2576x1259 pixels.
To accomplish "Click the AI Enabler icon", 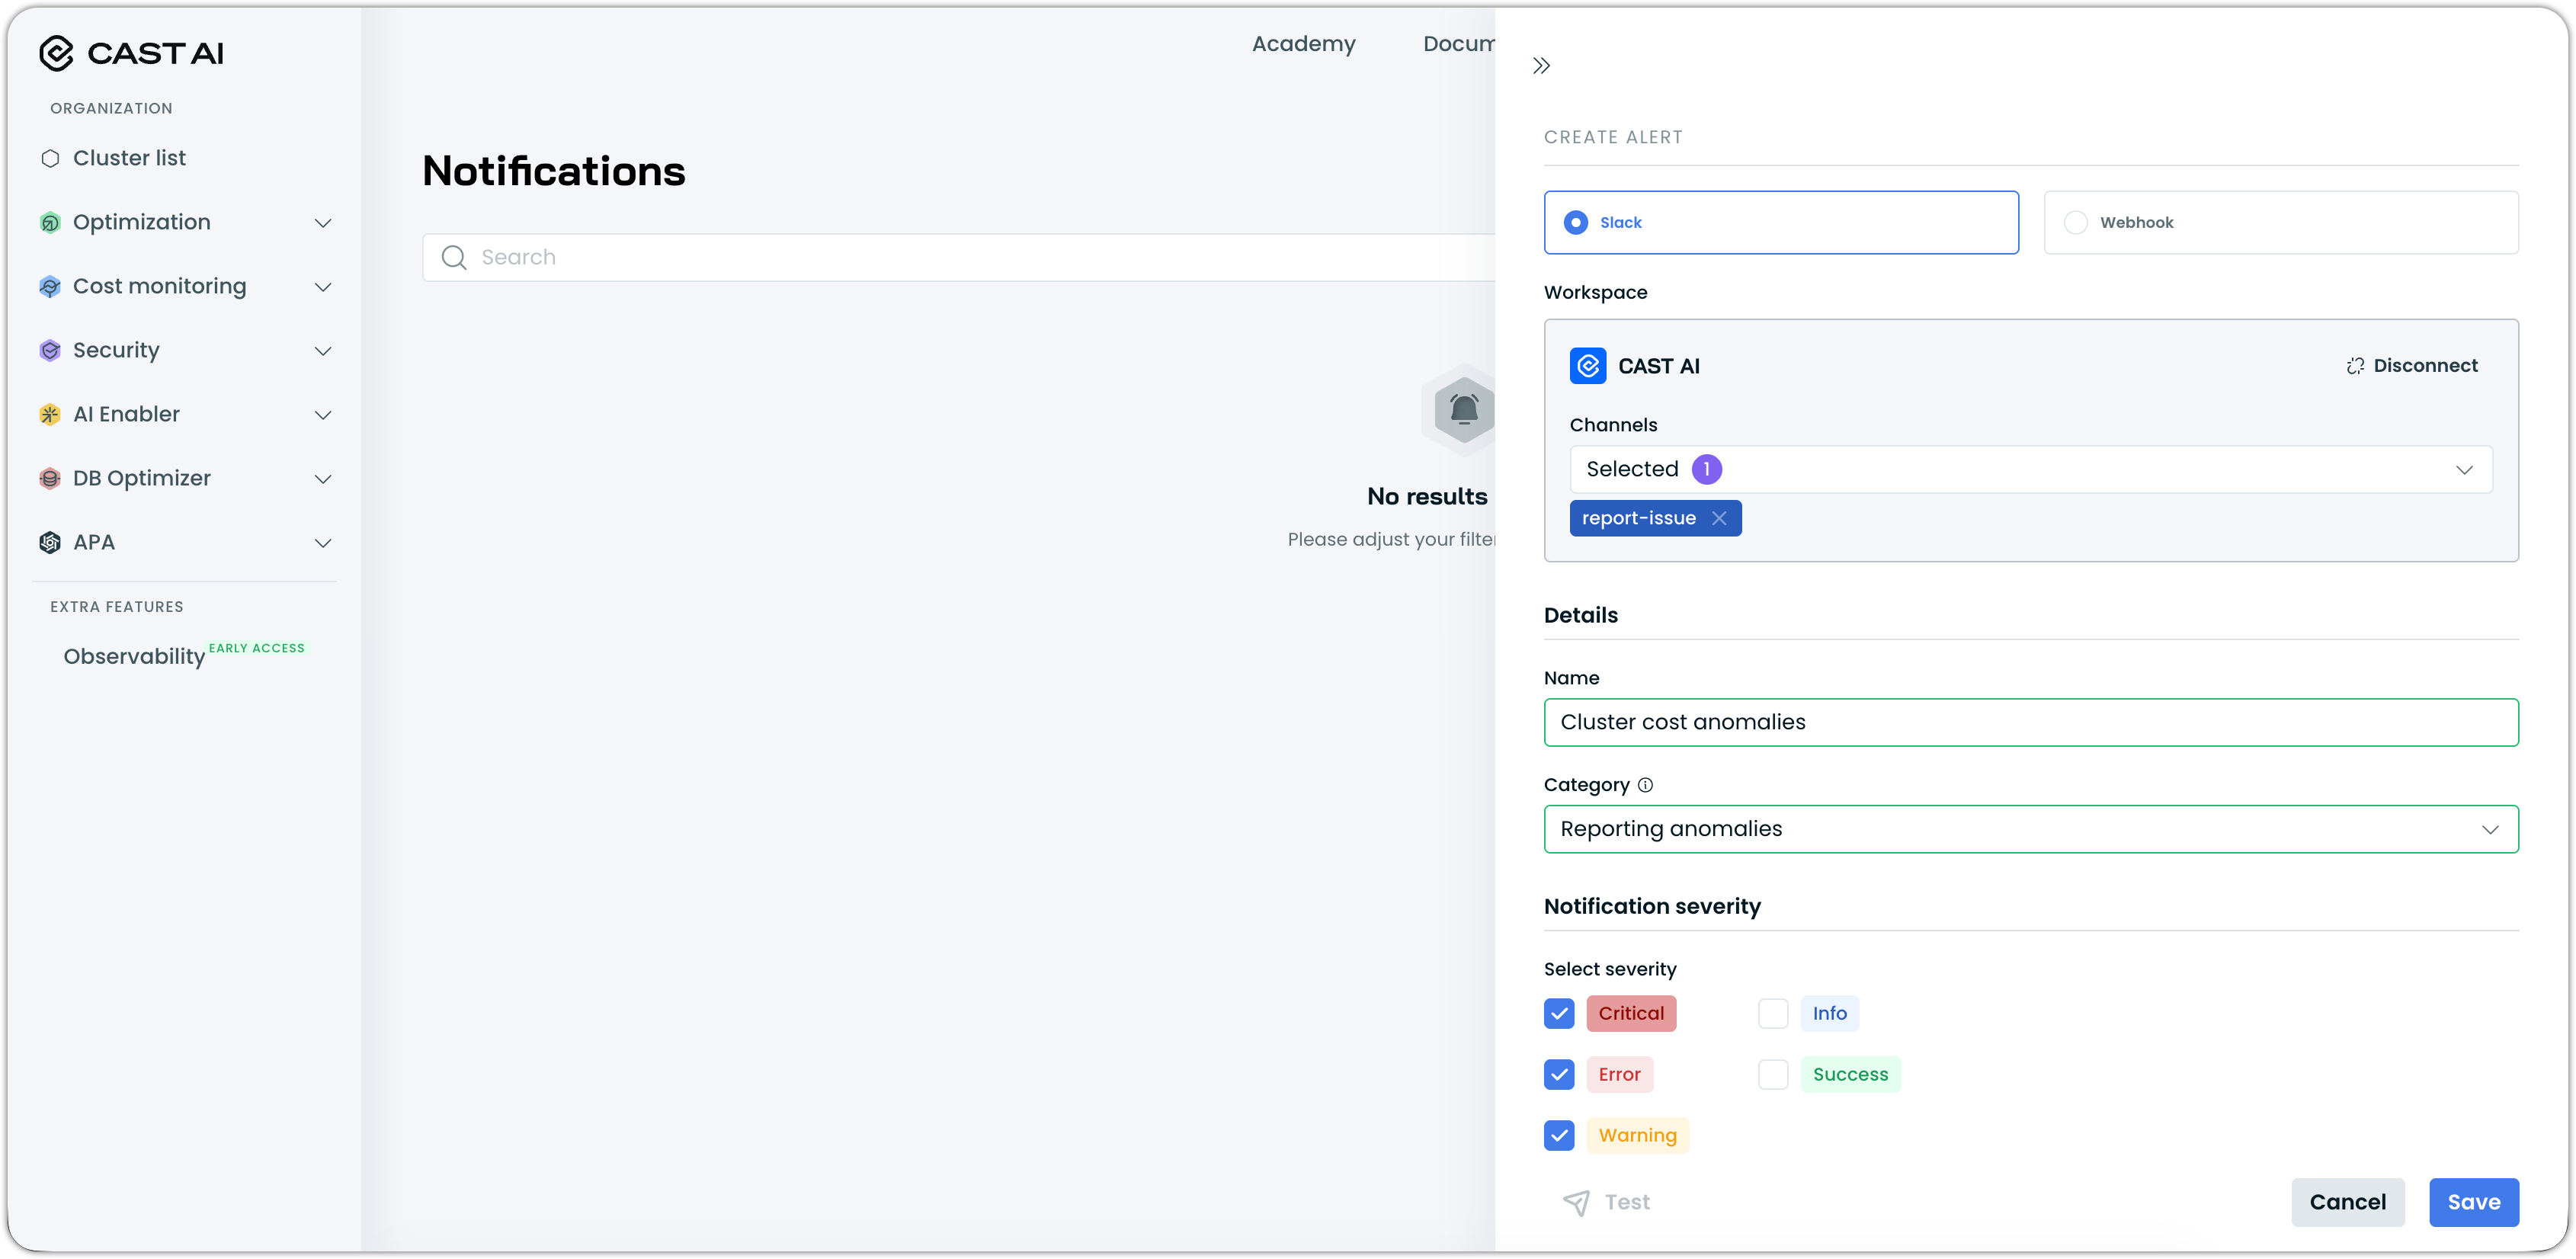I will [50, 414].
